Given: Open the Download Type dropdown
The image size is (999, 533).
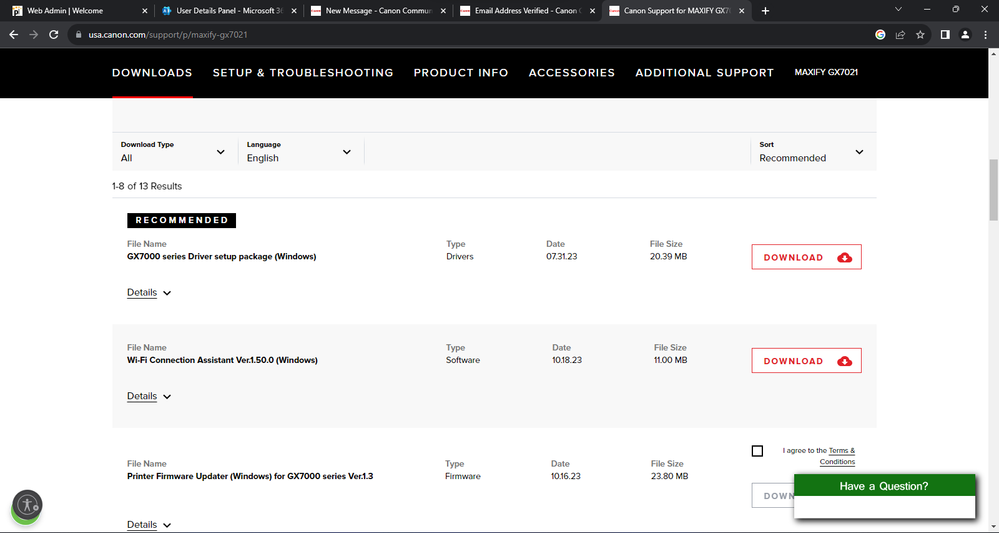Looking at the screenshot, I should pyautogui.click(x=174, y=152).
